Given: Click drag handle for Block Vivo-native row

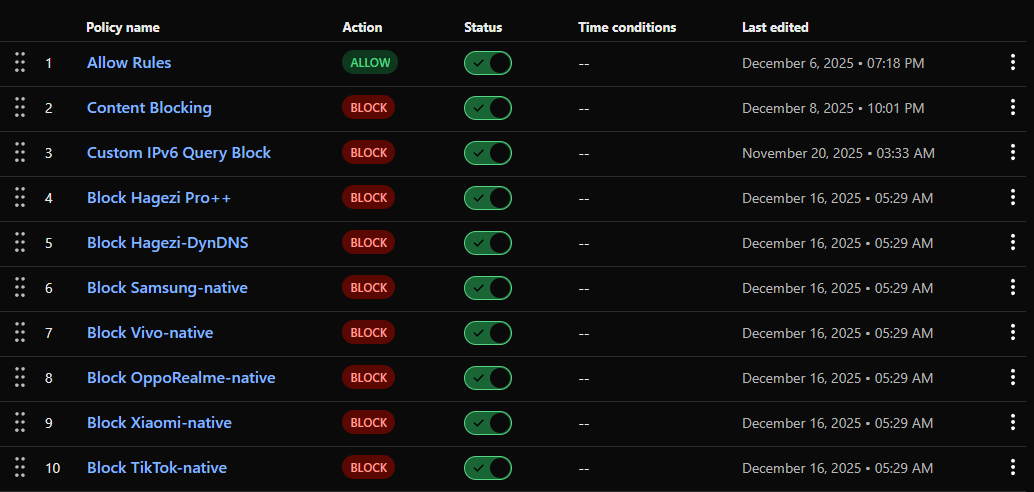Looking at the screenshot, I should [20, 333].
